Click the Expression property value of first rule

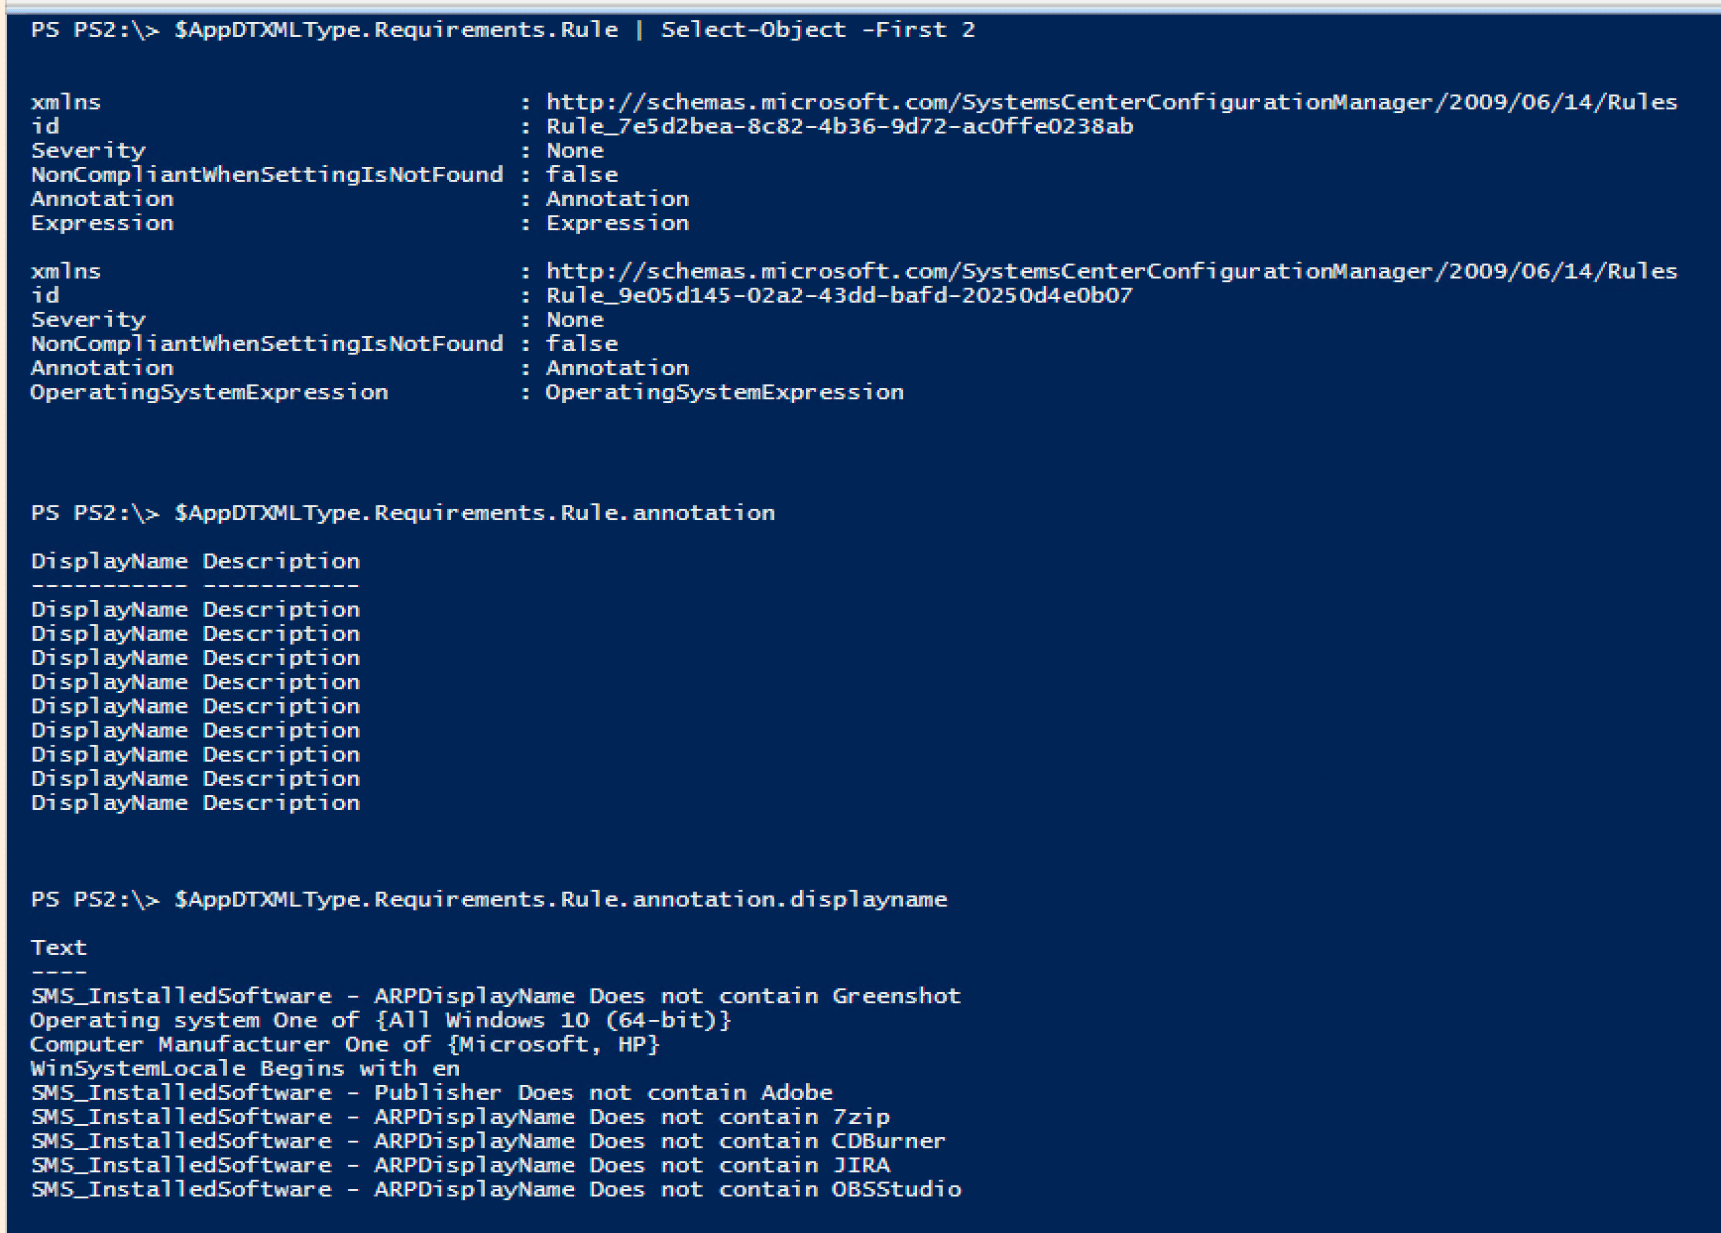pos(617,223)
